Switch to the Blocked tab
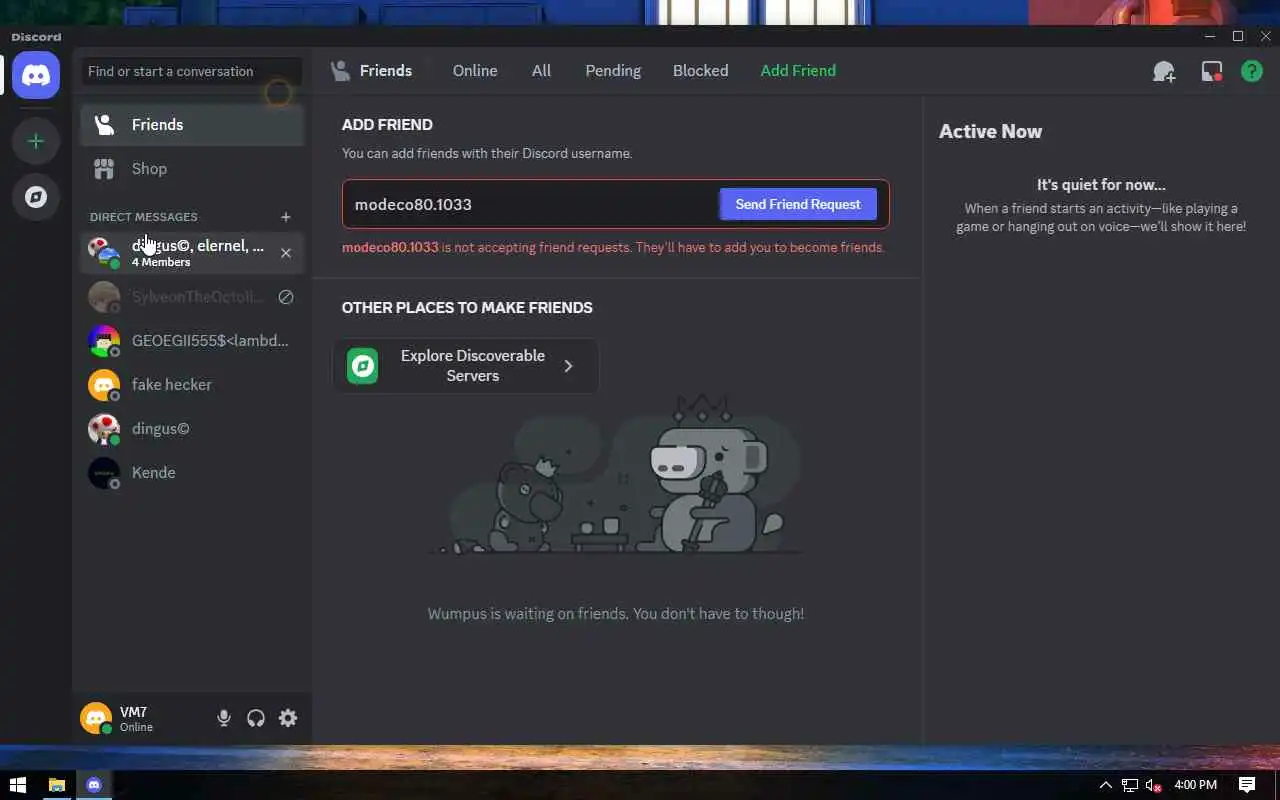1280x800 pixels. (x=700, y=71)
